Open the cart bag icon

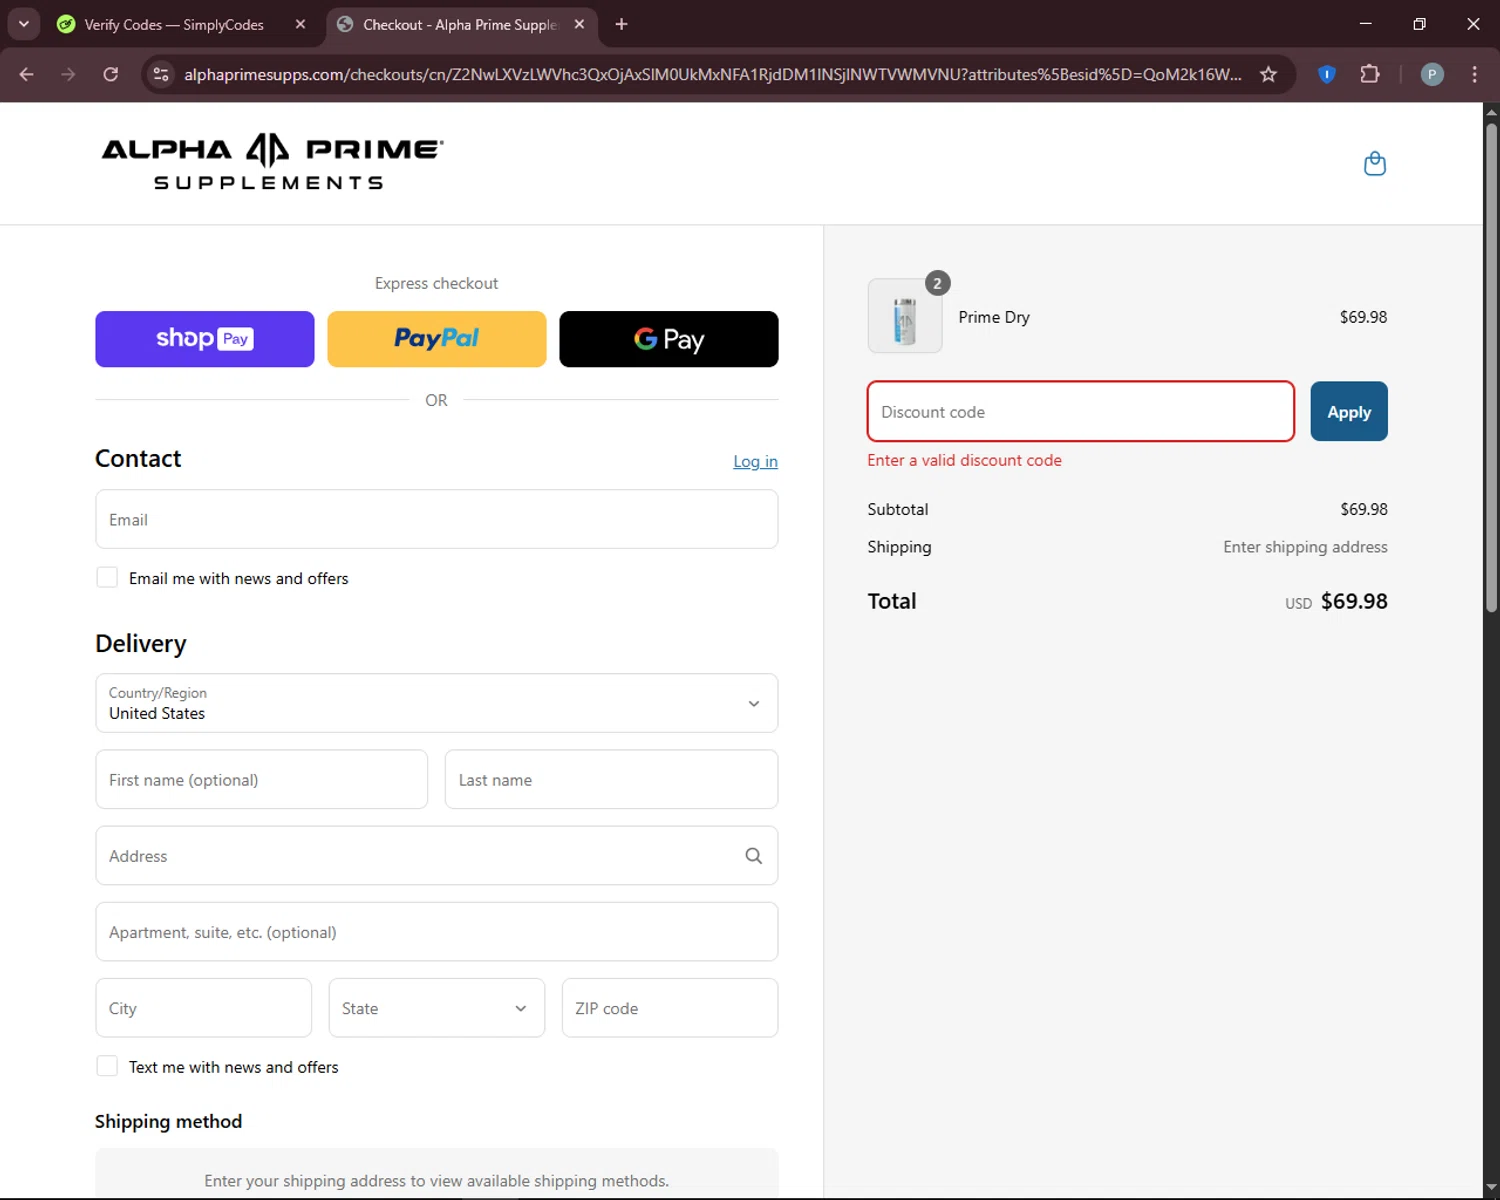click(x=1375, y=164)
